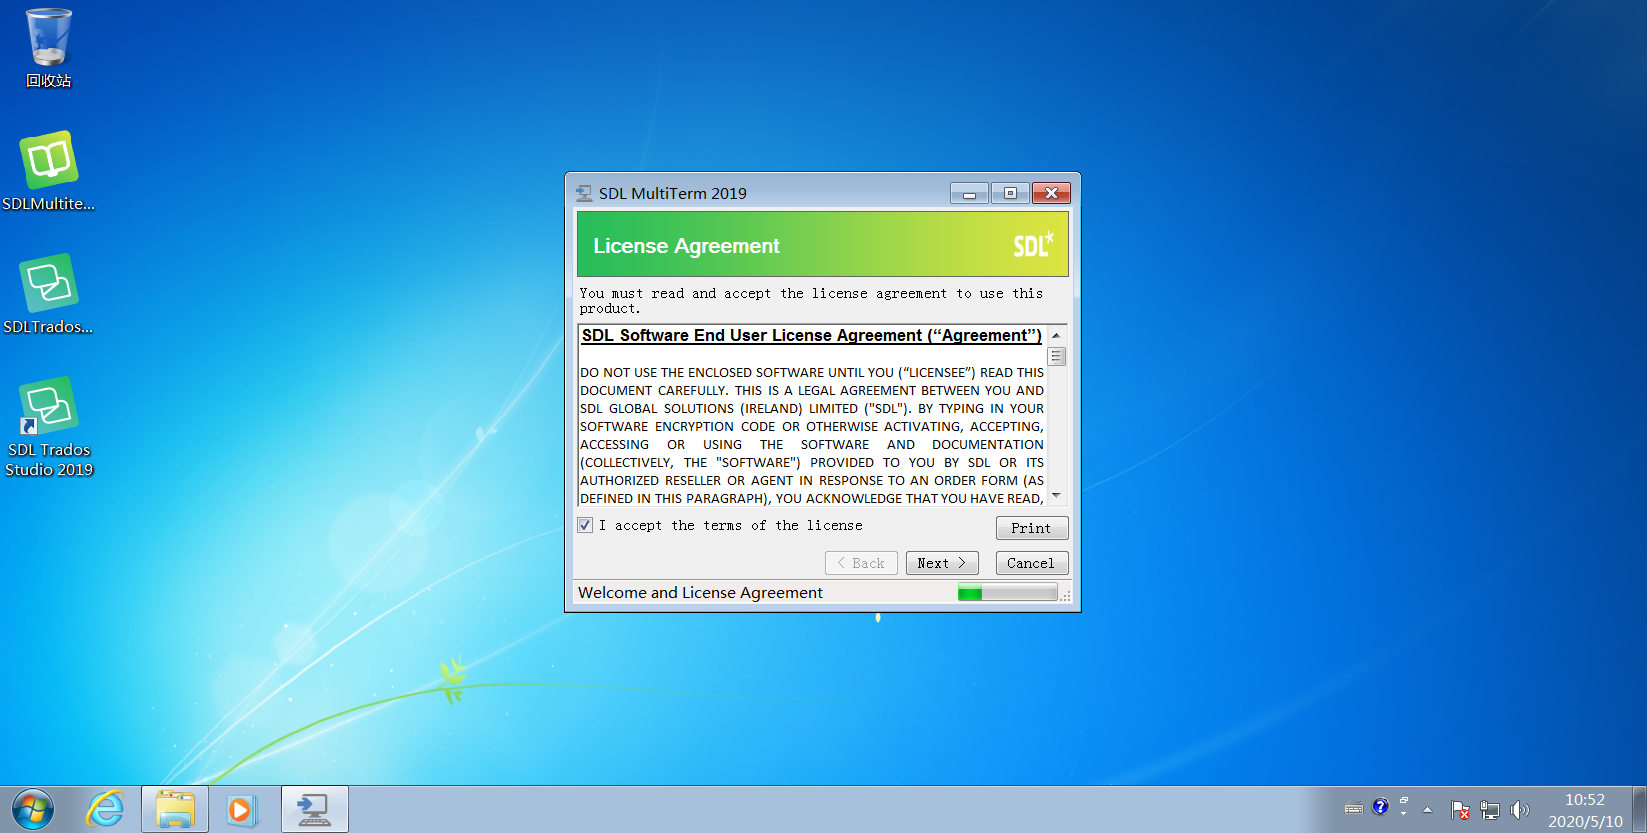This screenshot has width=1647, height=833.
Task: Open File Explorer from the taskbar
Action: 175,809
